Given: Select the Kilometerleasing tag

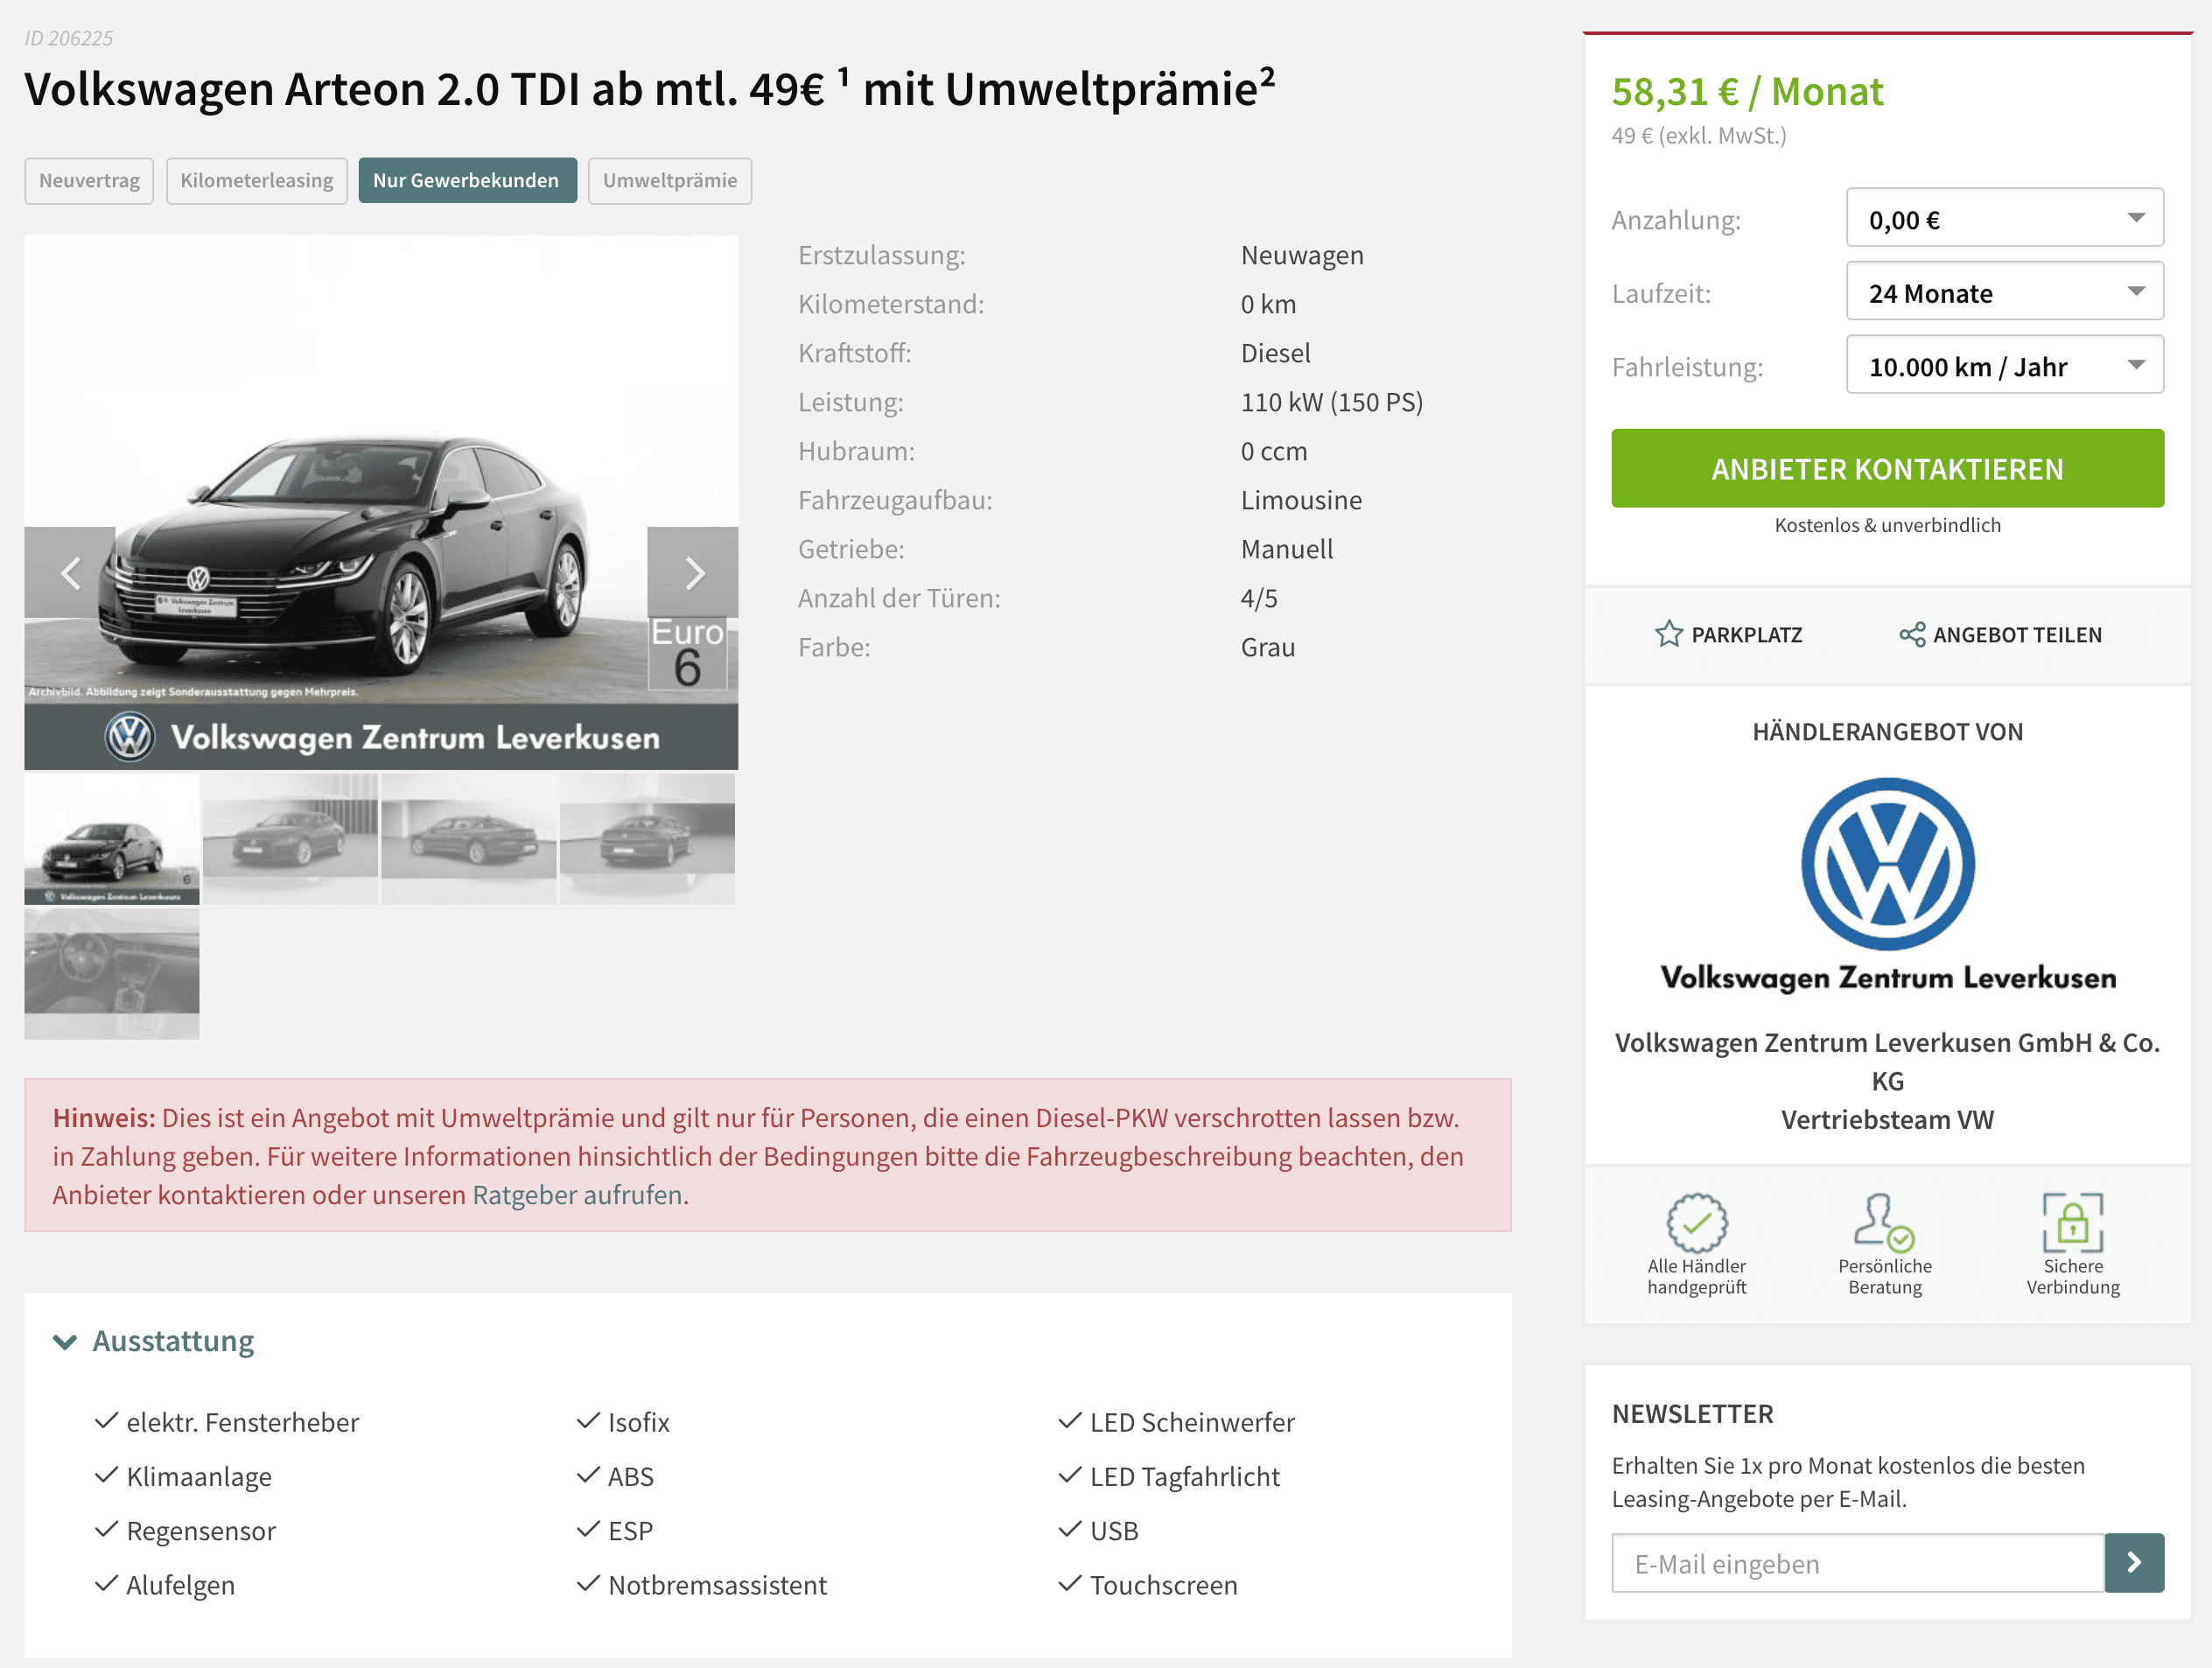Looking at the screenshot, I should (257, 180).
